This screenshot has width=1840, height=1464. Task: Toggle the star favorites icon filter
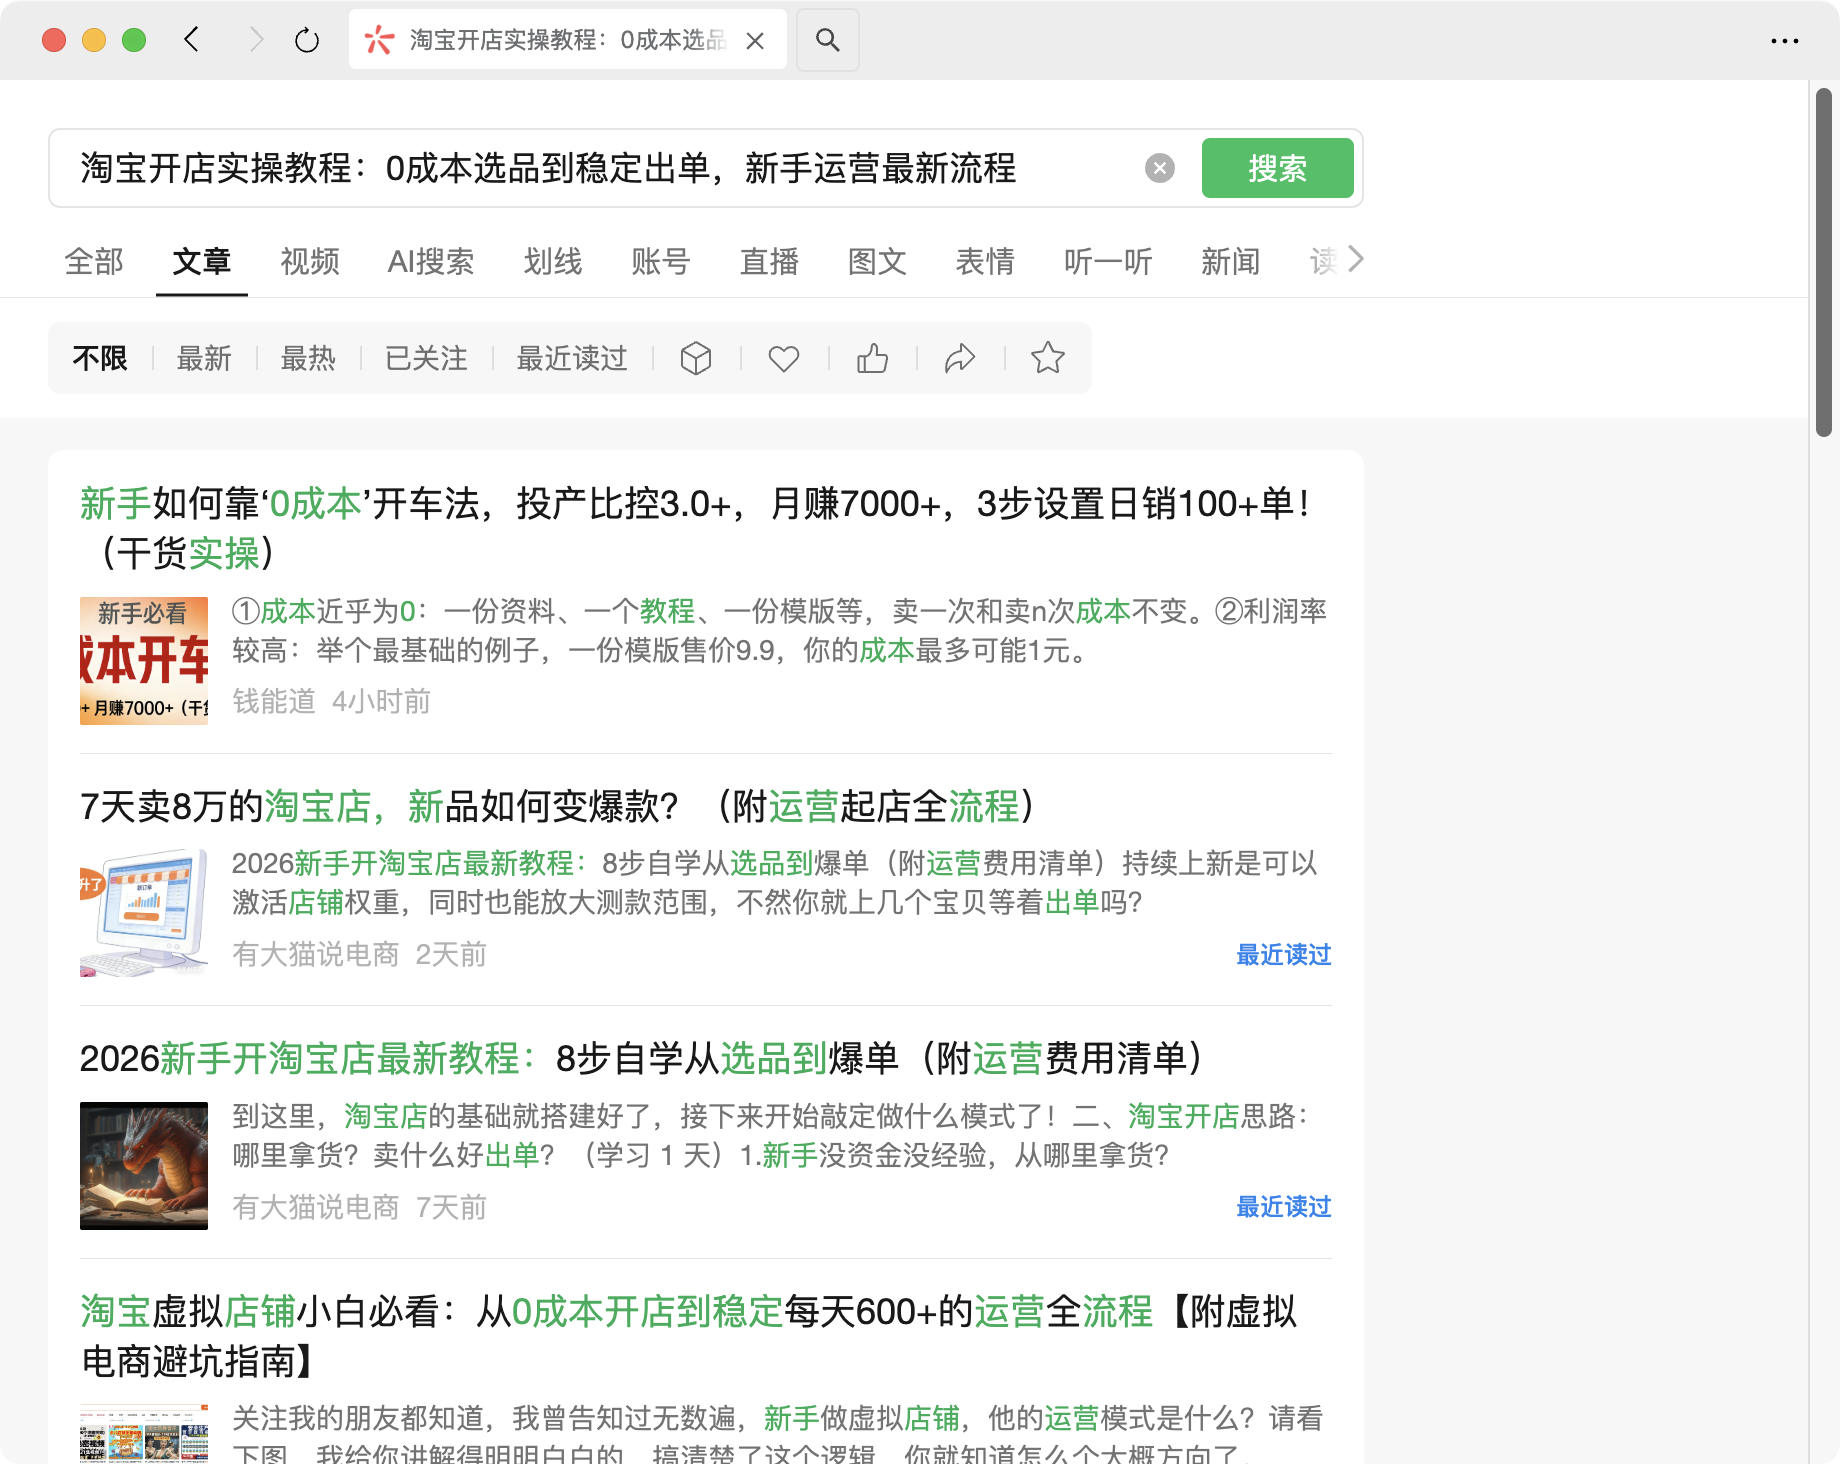1048,358
